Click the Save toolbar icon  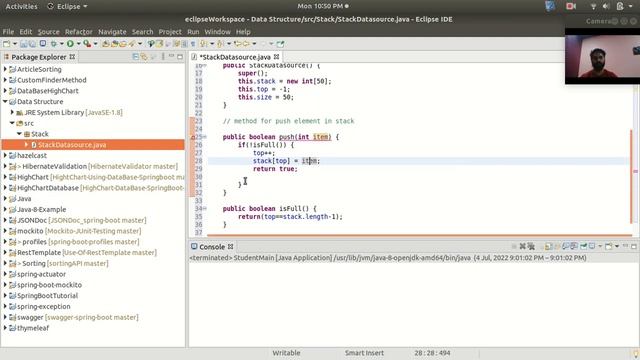(x=24, y=44)
